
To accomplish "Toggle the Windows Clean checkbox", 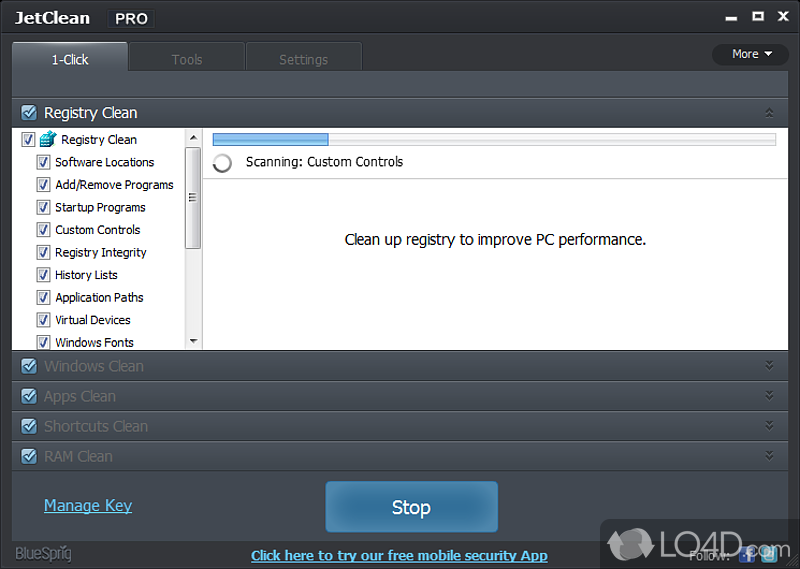I will click(29, 366).
